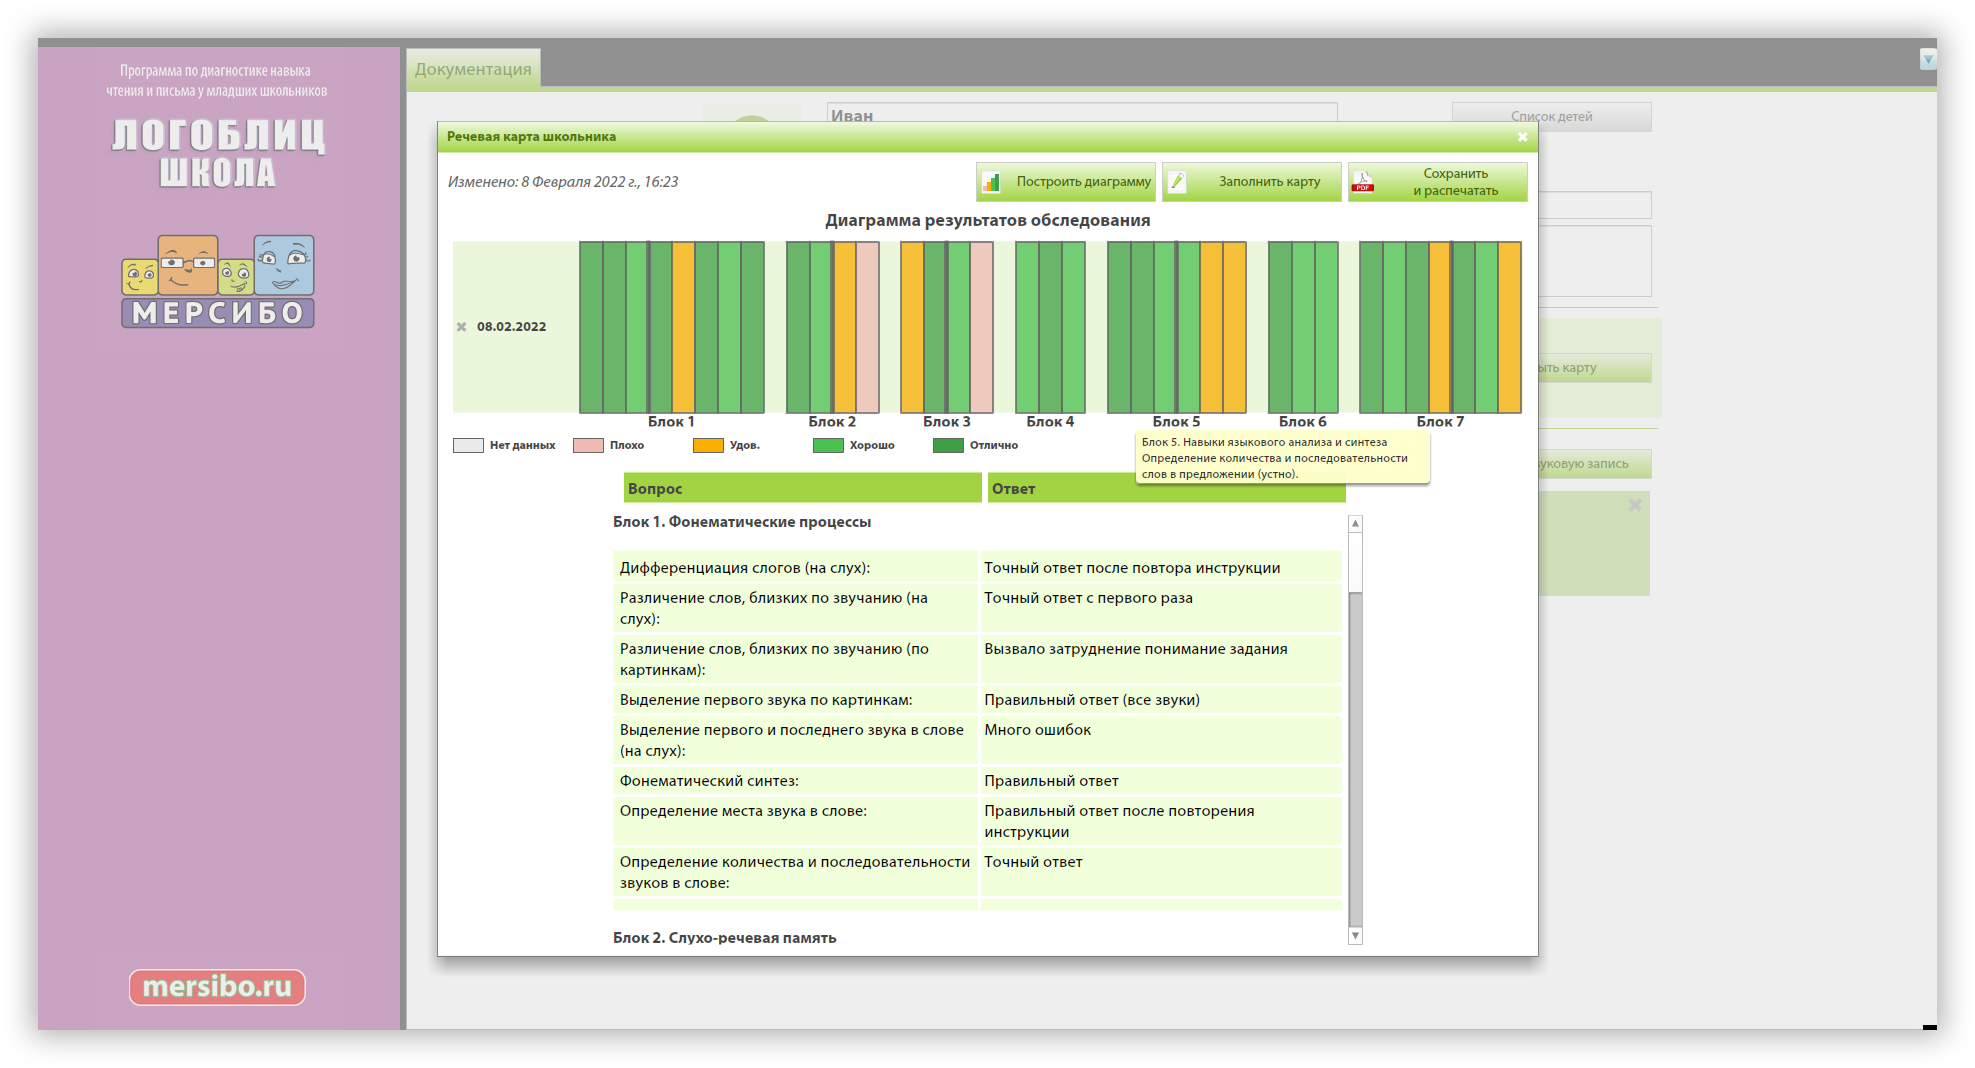Click the Удов. orange legend swatch
Viewport: 1975px width, 1068px height.
tap(708, 446)
